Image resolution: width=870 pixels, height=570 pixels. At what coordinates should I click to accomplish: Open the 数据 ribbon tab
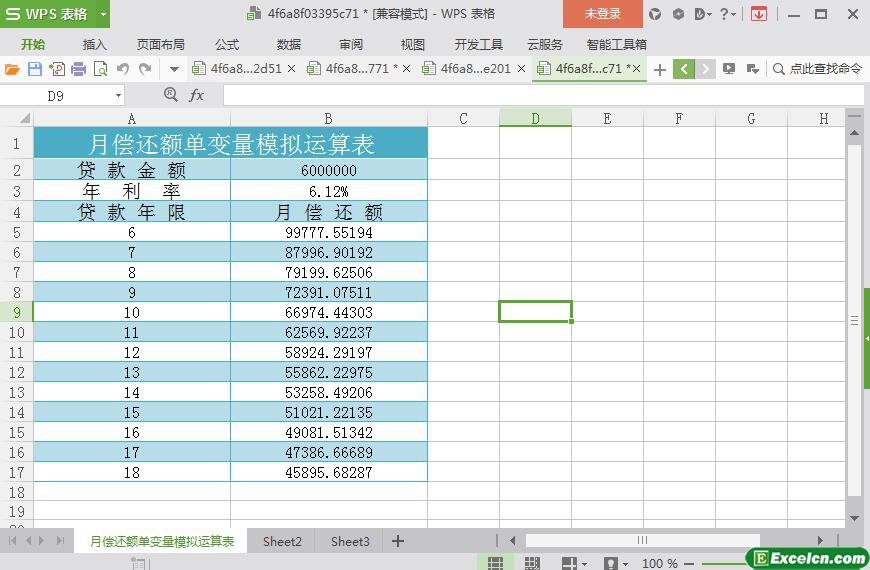tap(289, 44)
